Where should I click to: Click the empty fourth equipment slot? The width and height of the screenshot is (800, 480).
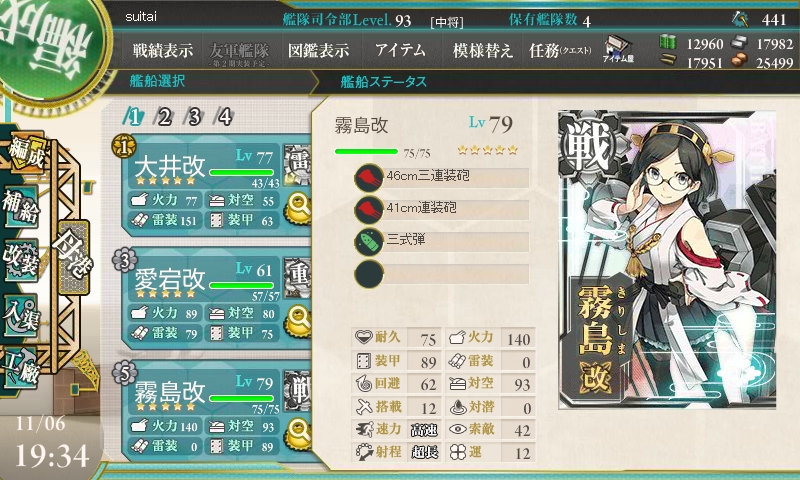tap(442, 273)
